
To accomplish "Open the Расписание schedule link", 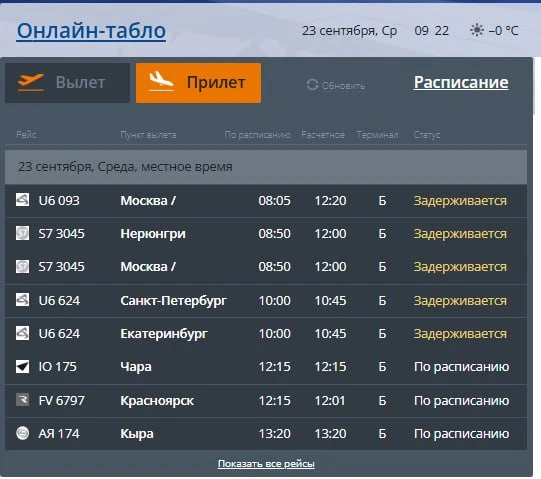I will (x=461, y=82).
